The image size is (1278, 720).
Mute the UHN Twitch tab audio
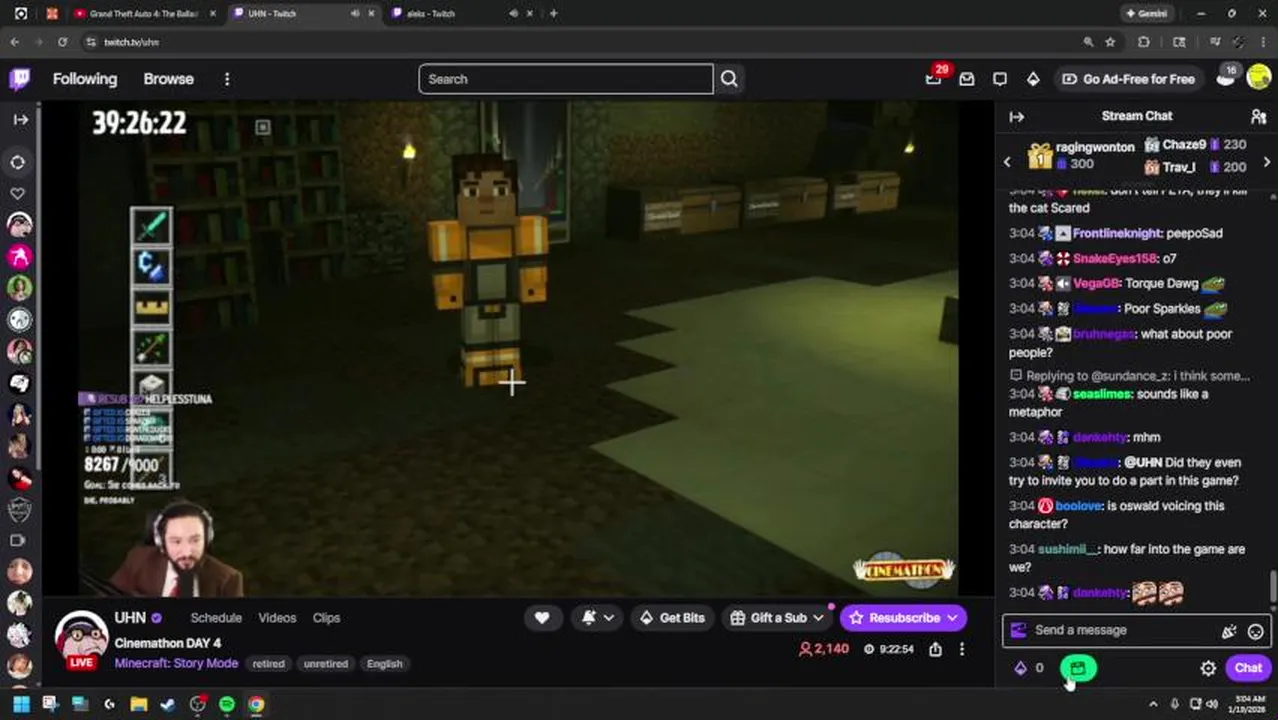(355, 14)
